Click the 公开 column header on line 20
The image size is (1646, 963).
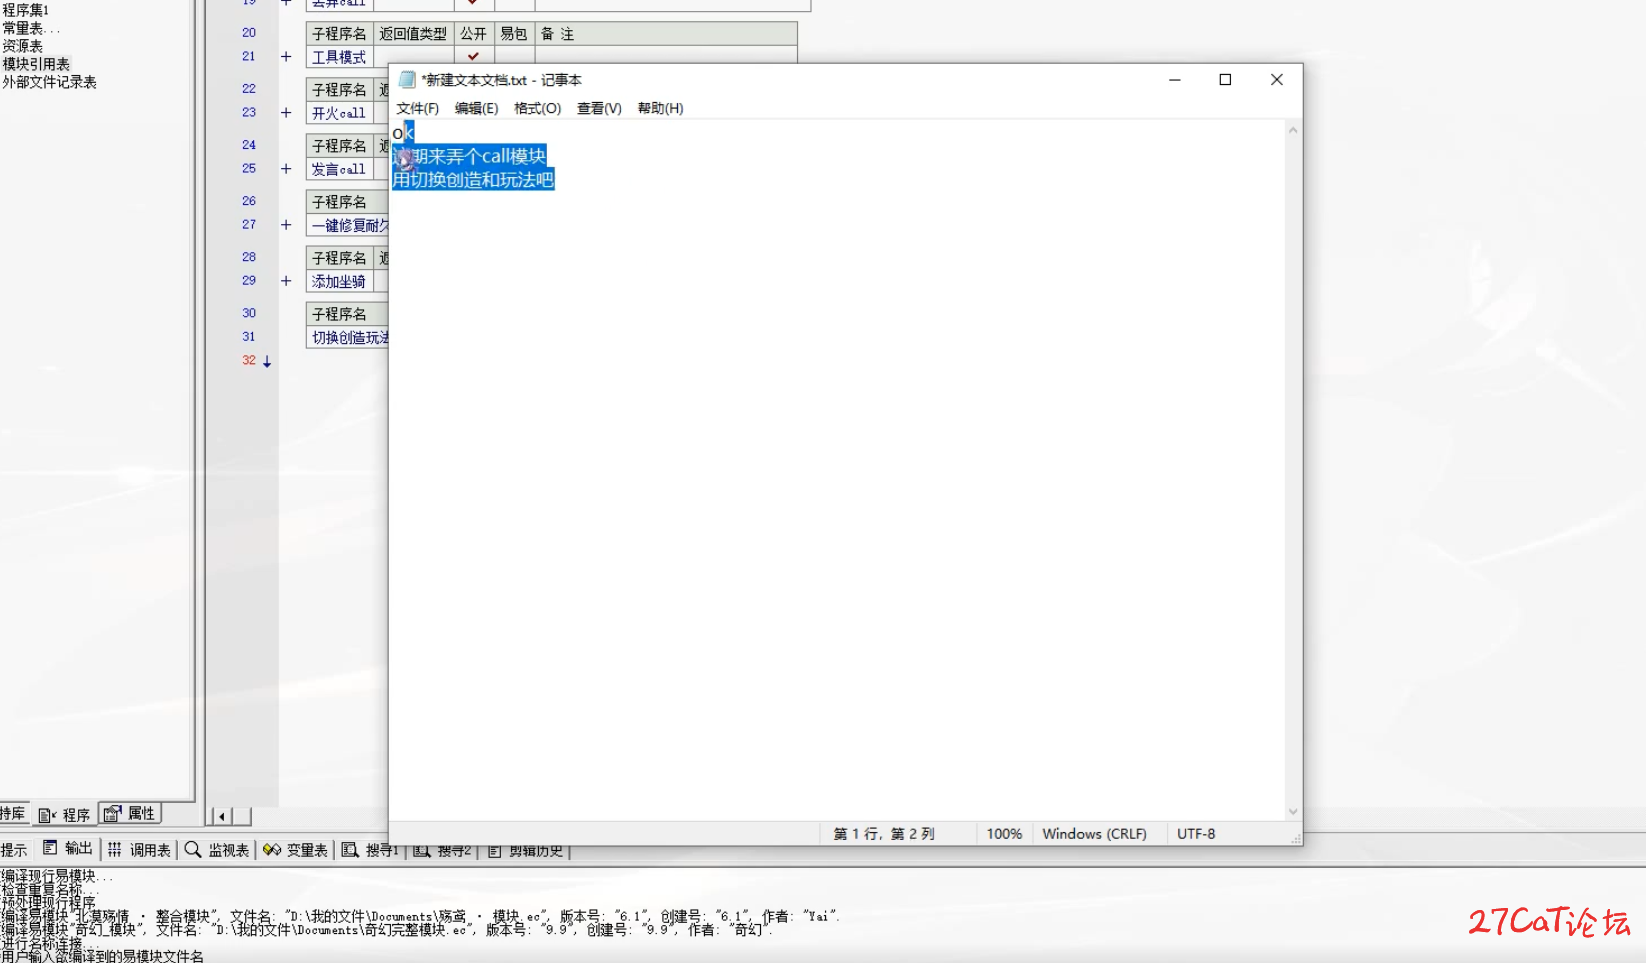point(474,34)
